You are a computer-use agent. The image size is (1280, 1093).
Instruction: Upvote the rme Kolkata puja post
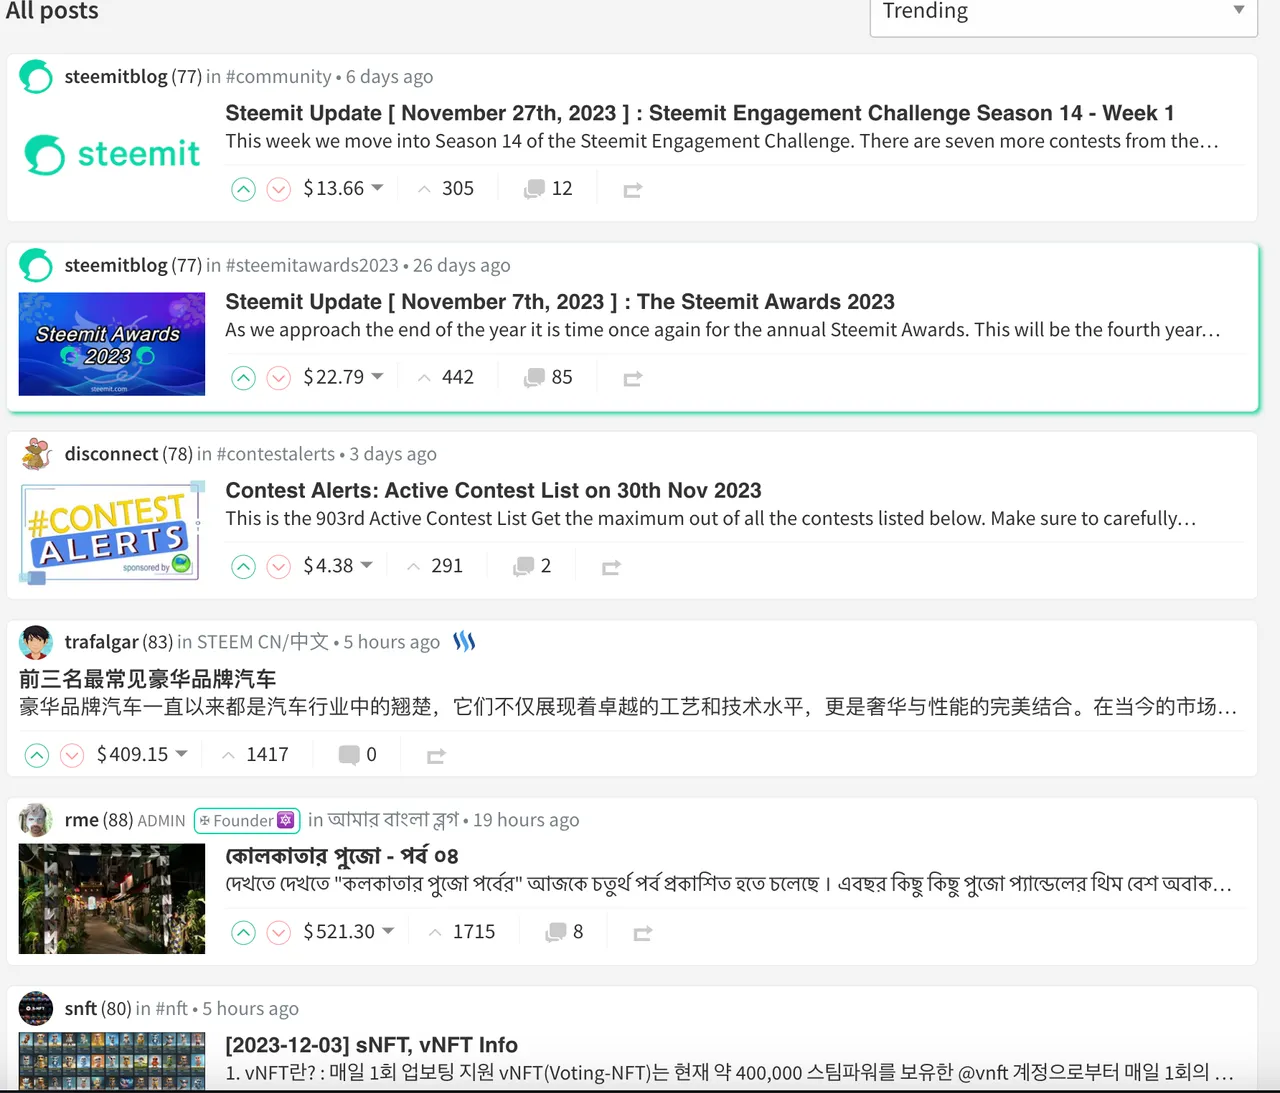tap(243, 933)
